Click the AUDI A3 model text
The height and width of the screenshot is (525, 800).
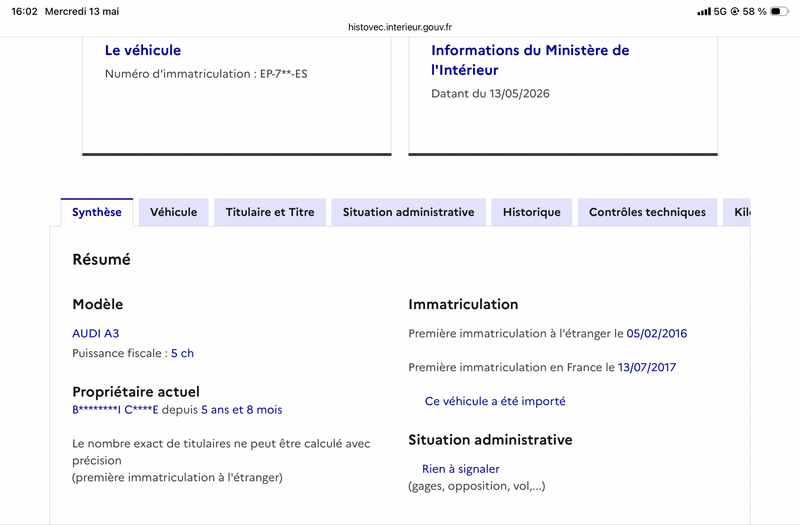(95, 334)
